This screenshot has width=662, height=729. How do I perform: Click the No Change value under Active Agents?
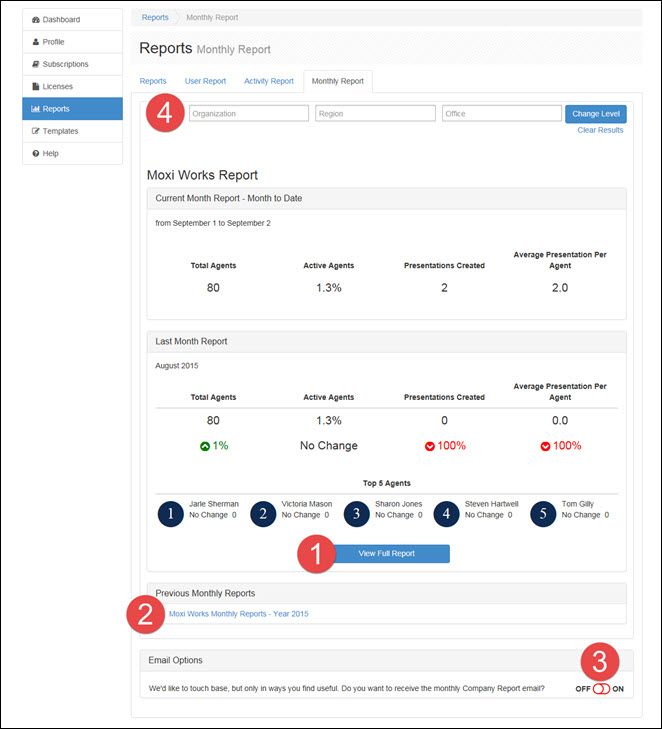coord(329,446)
